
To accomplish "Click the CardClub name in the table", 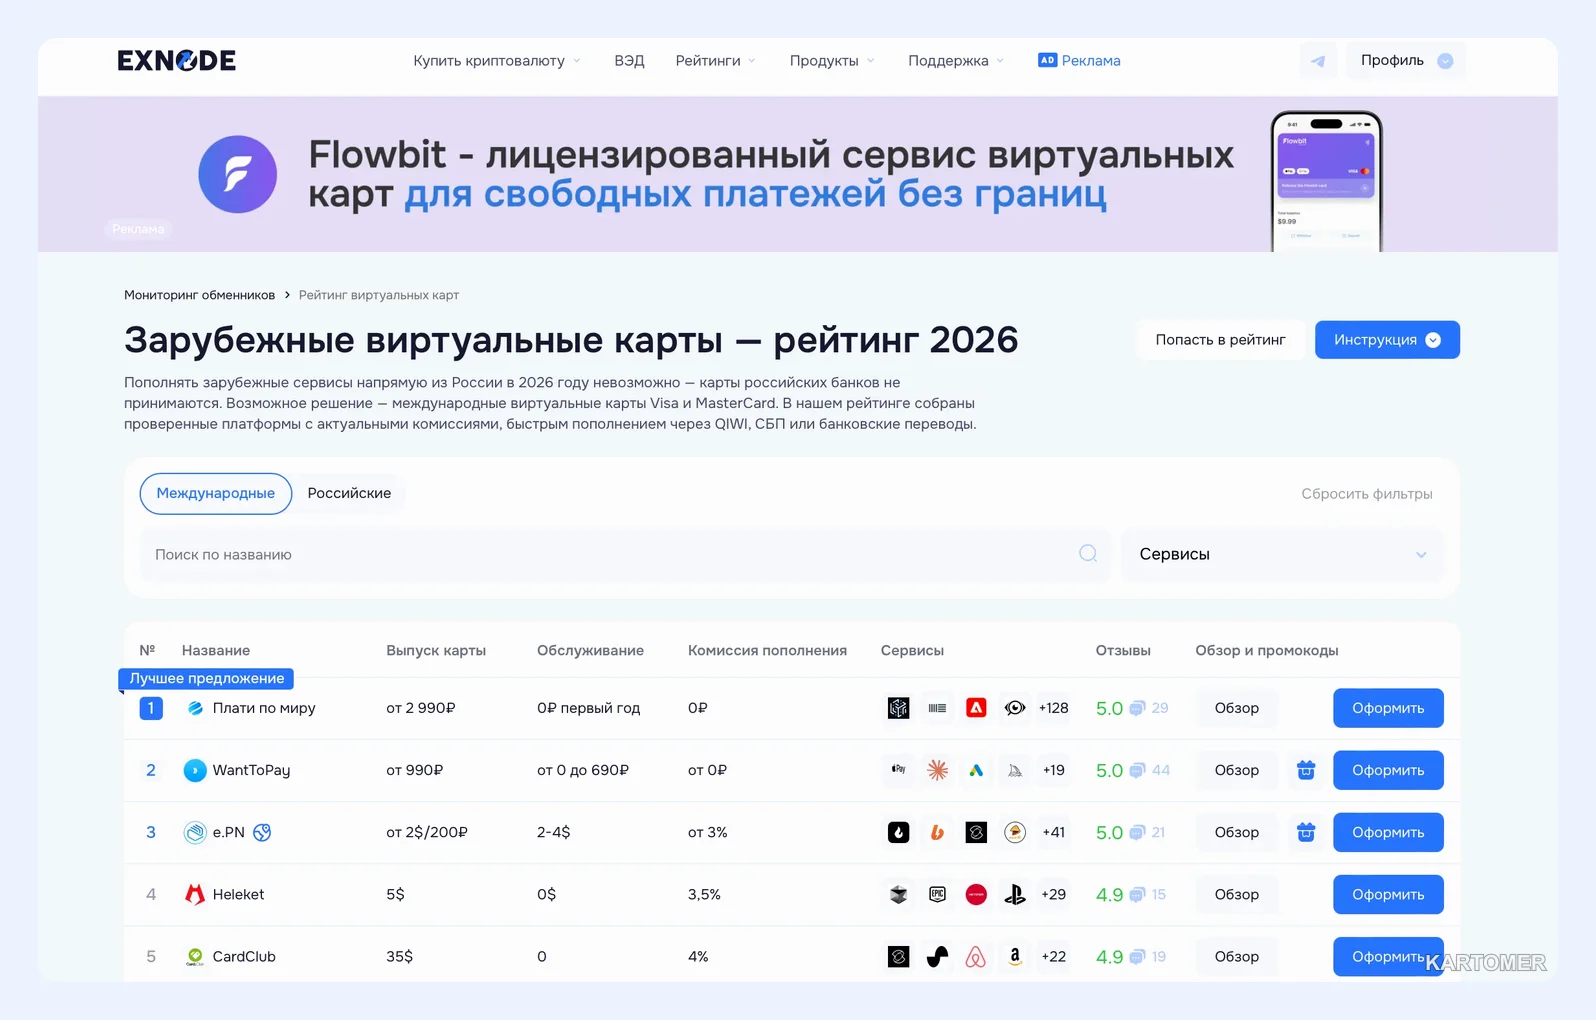I will click(x=244, y=956).
